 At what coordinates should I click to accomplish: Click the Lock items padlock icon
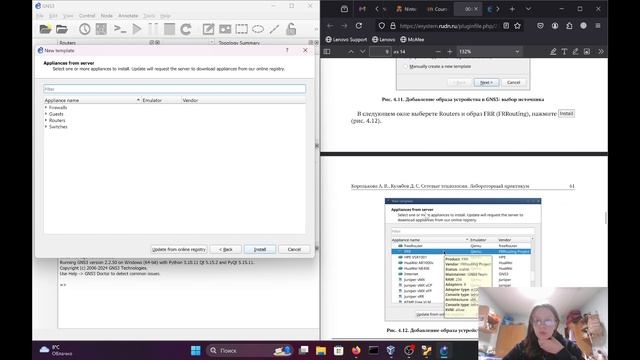[291, 29]
